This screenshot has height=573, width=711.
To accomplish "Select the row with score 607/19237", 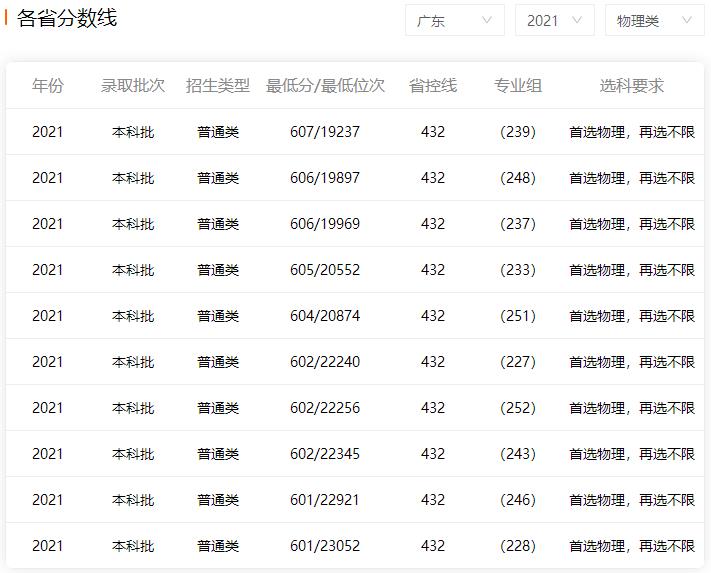I will coord(325,132).
